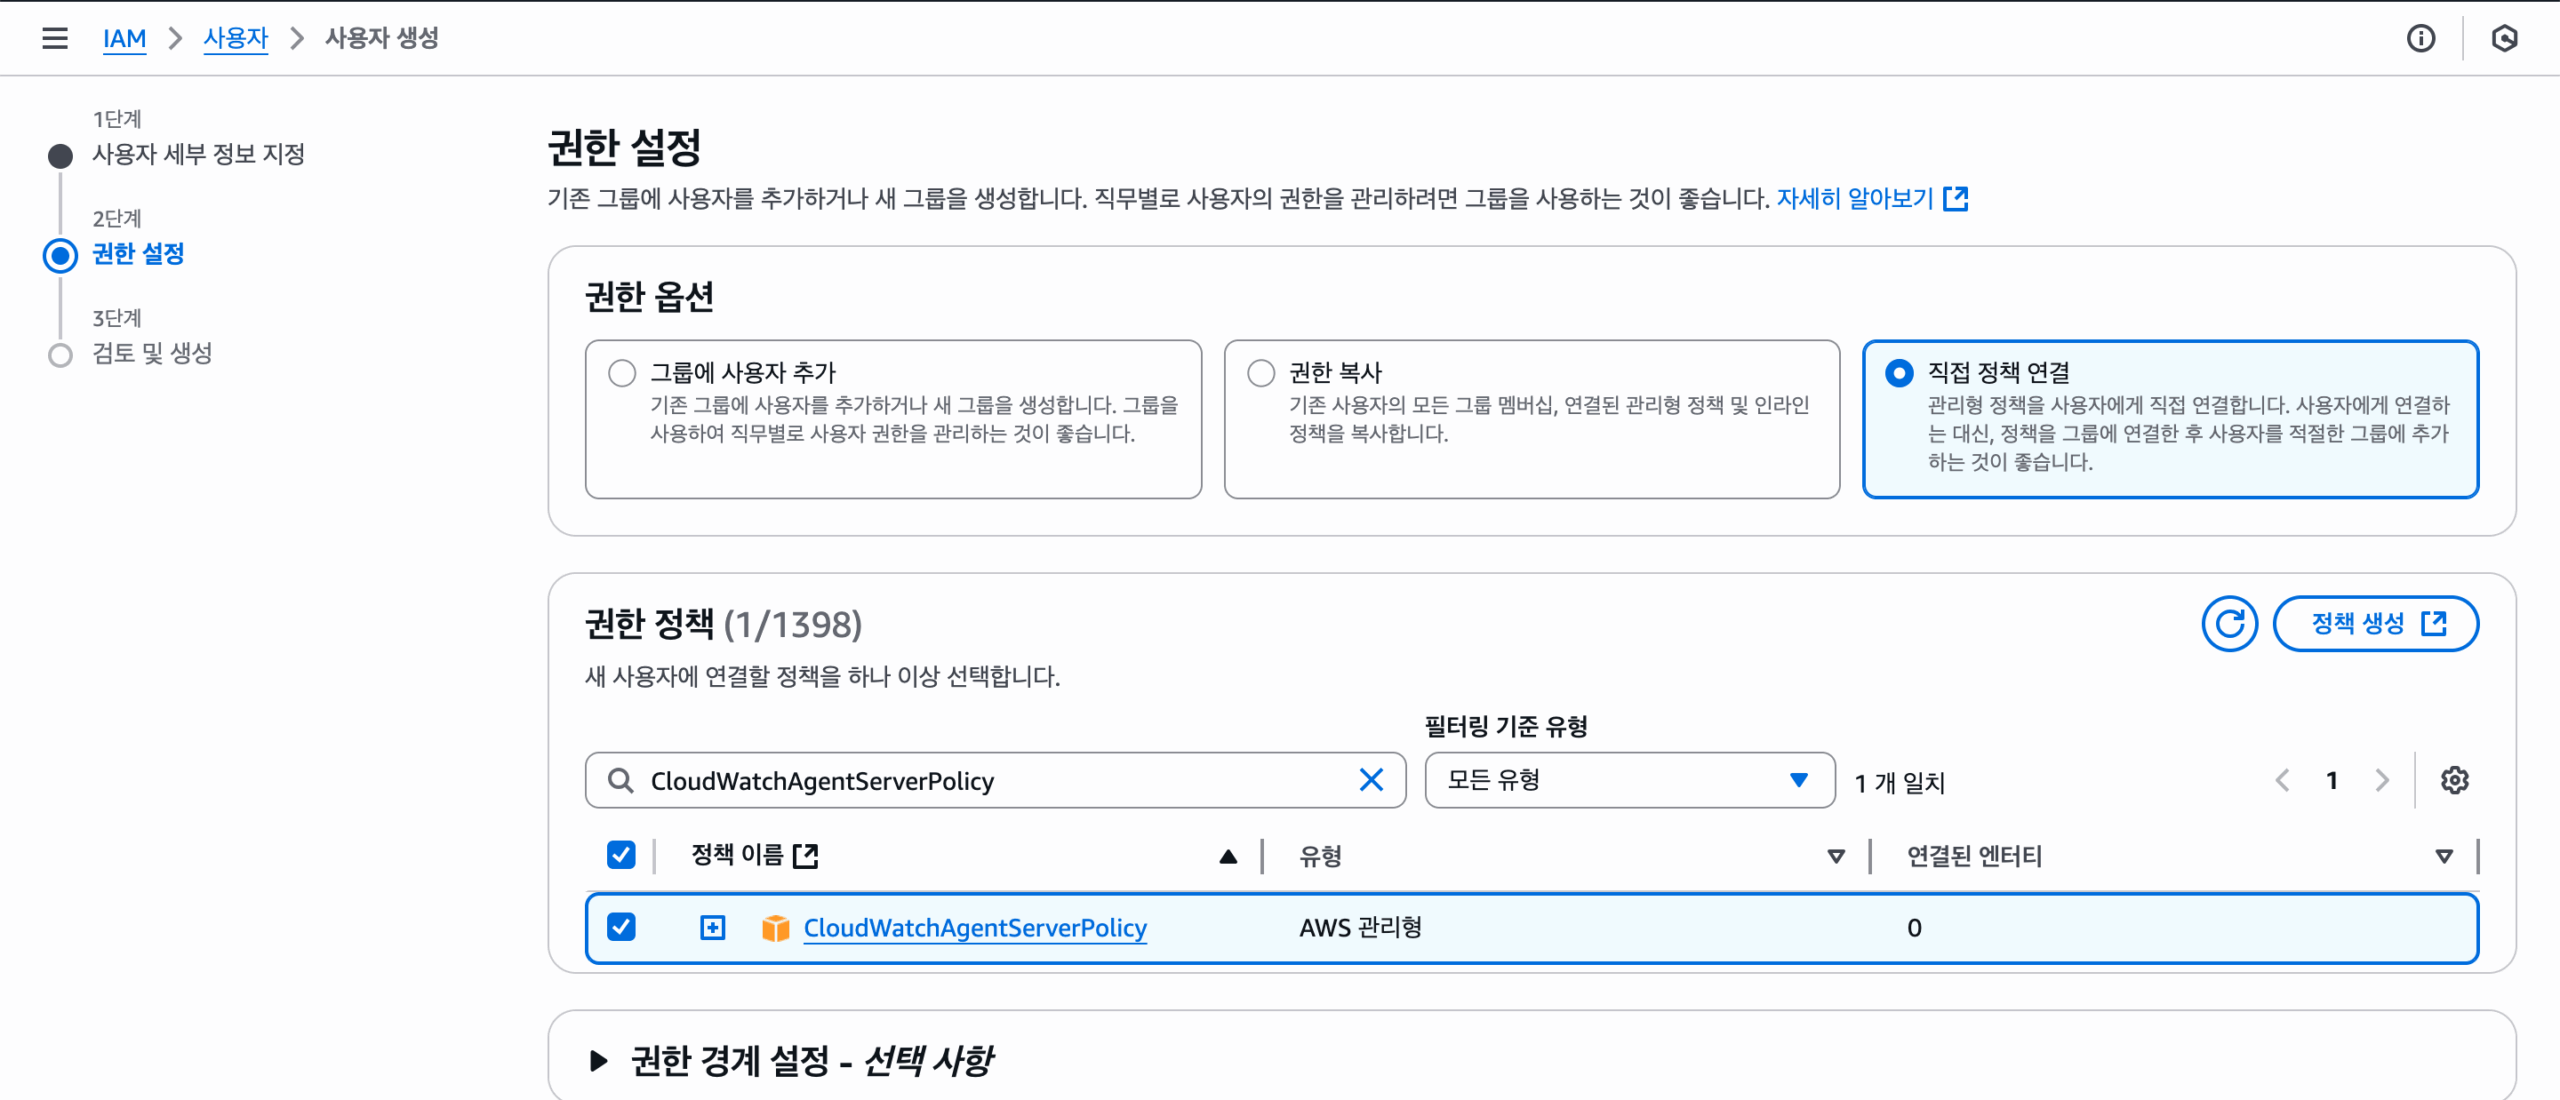Click the info circle icon

(x=2420, y=38)
